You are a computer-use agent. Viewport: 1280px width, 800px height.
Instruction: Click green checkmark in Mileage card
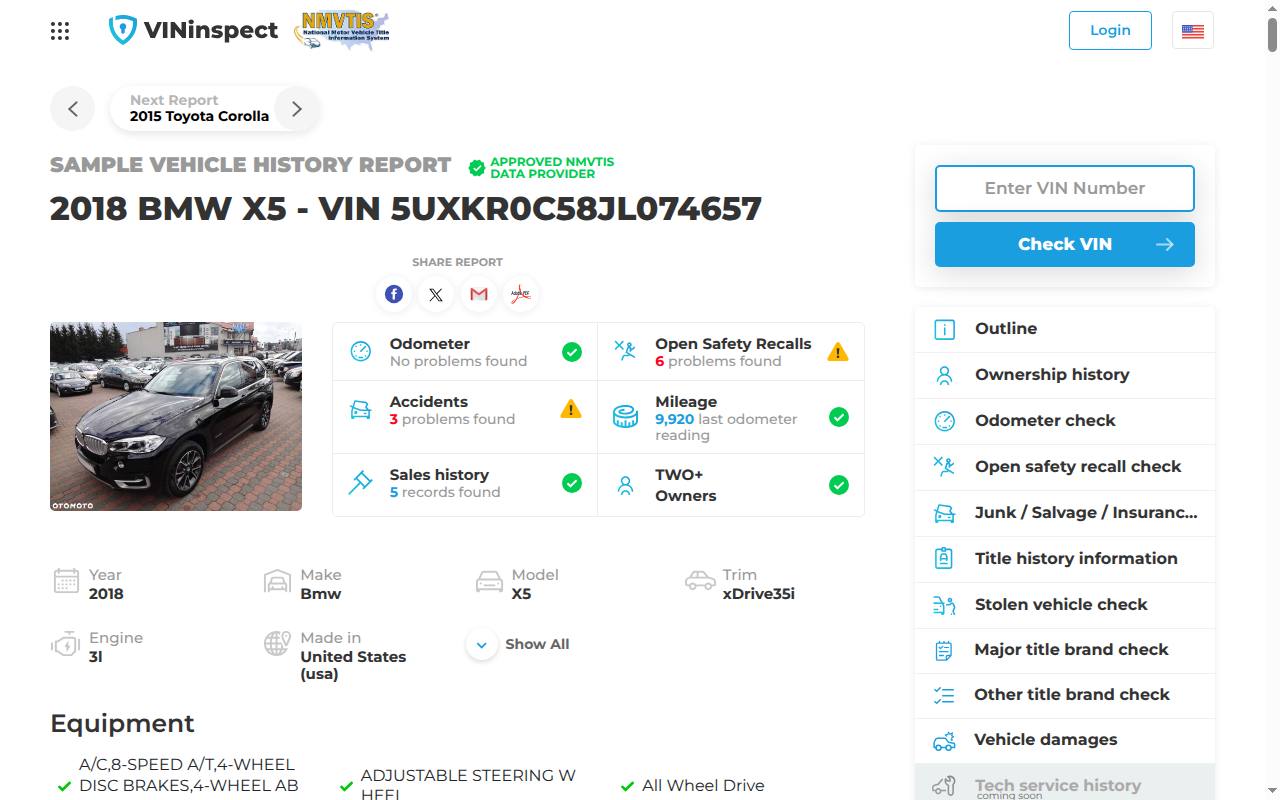(x=839, y=417)
